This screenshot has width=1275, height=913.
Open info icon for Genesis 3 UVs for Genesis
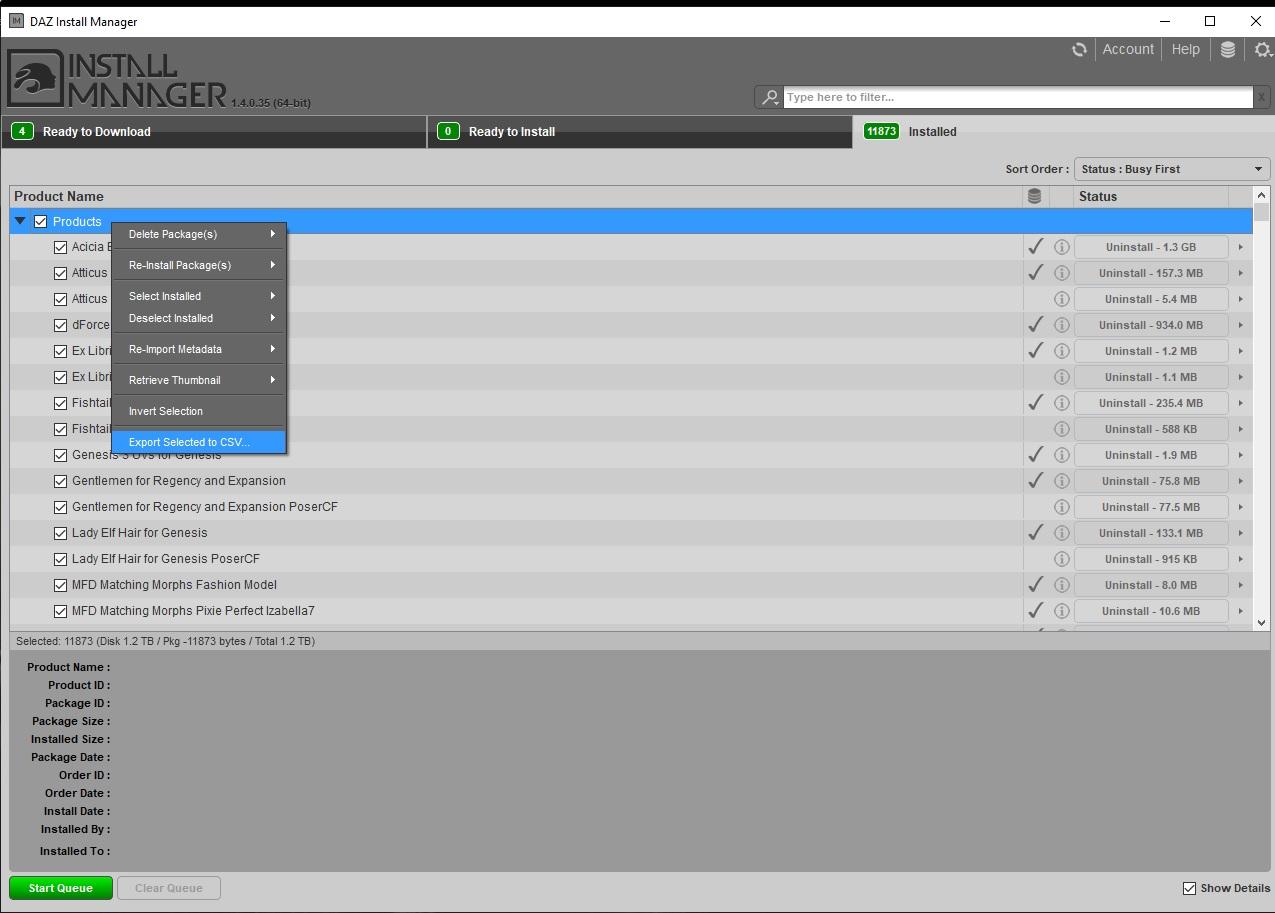click(1062, 455)
